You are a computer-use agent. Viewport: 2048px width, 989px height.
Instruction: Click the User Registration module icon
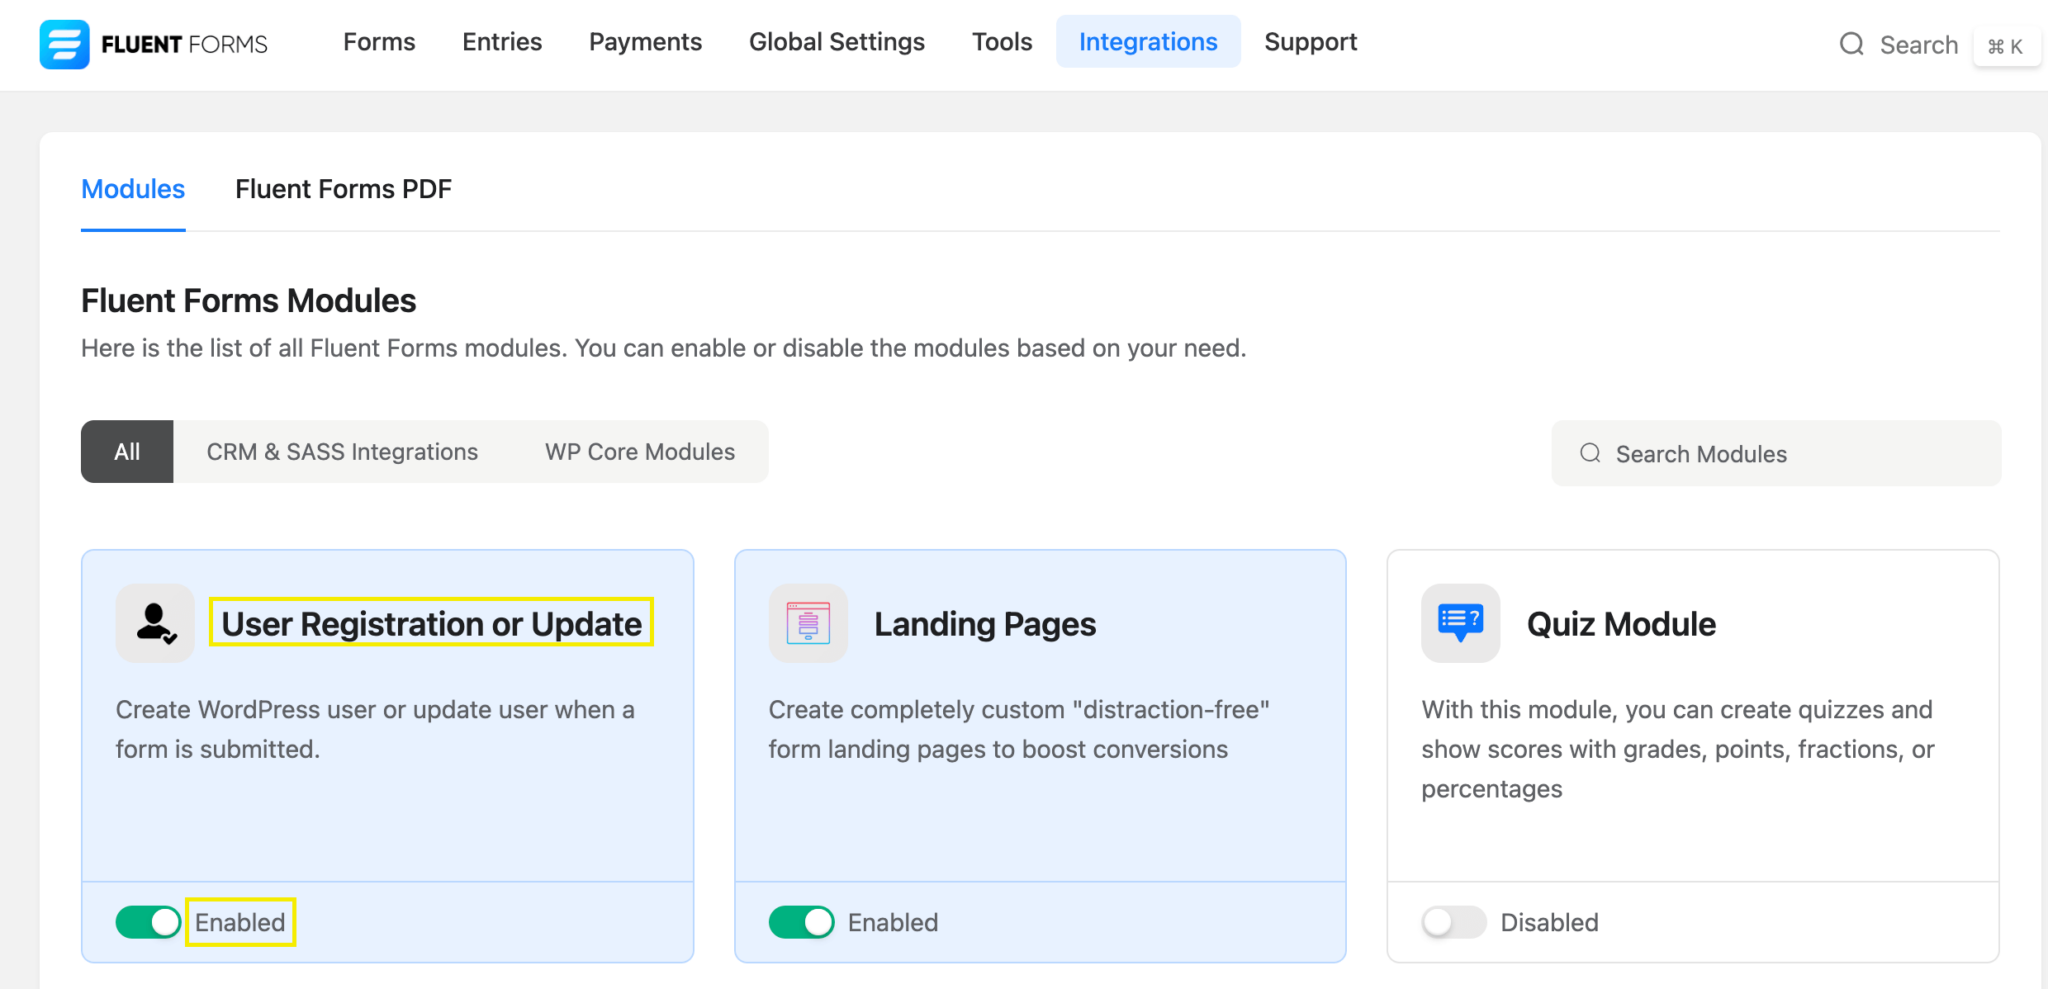click(155, 623)
